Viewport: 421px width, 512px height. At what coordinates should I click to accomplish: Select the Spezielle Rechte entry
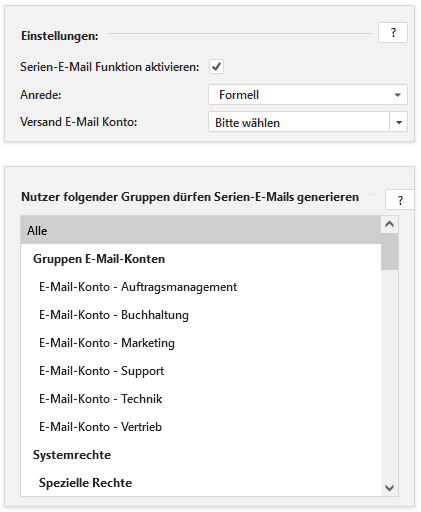[x=201, y=483]
